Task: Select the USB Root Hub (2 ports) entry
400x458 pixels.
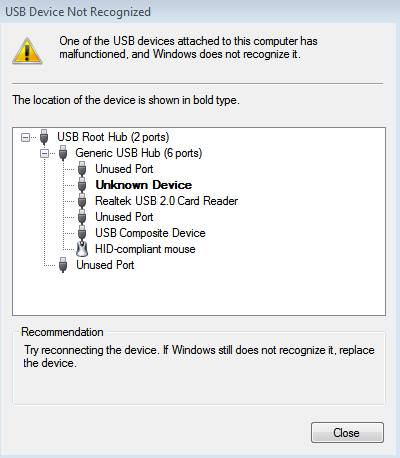Action: (113, 137)
